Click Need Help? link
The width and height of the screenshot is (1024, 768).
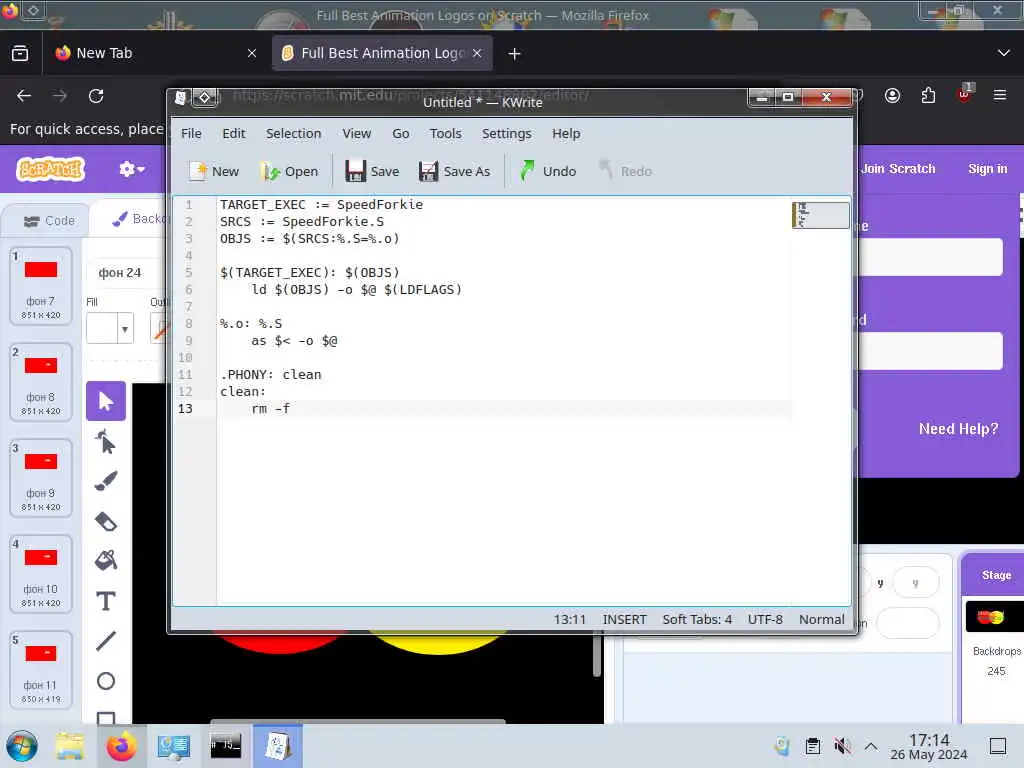tap(958, 428)
